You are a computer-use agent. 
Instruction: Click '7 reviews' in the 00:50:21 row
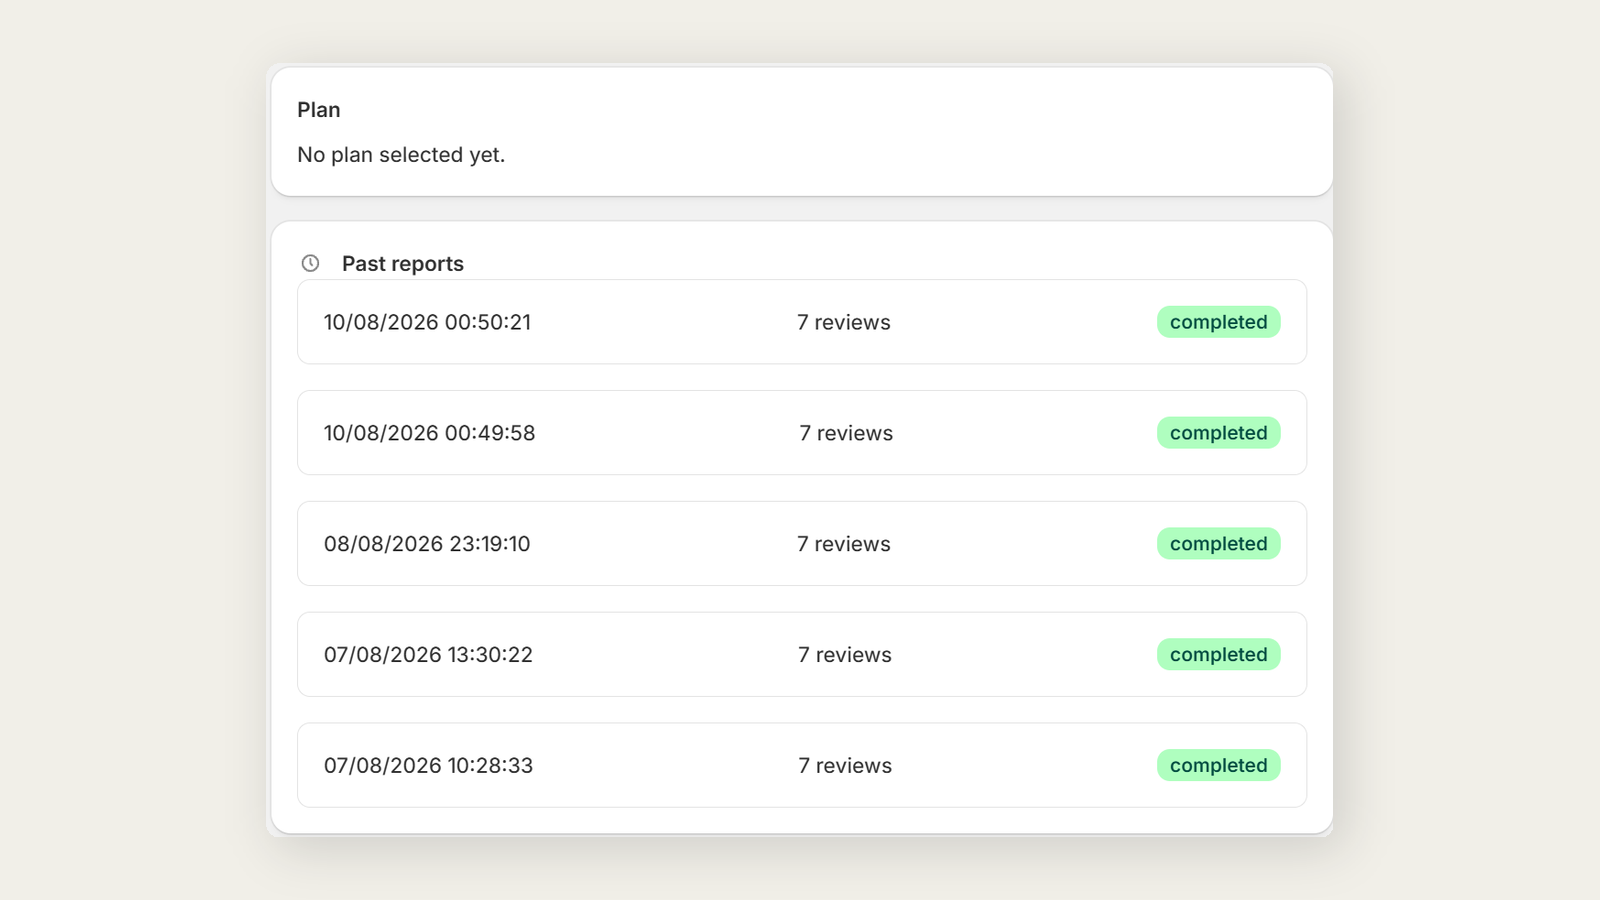pos(844,322)
